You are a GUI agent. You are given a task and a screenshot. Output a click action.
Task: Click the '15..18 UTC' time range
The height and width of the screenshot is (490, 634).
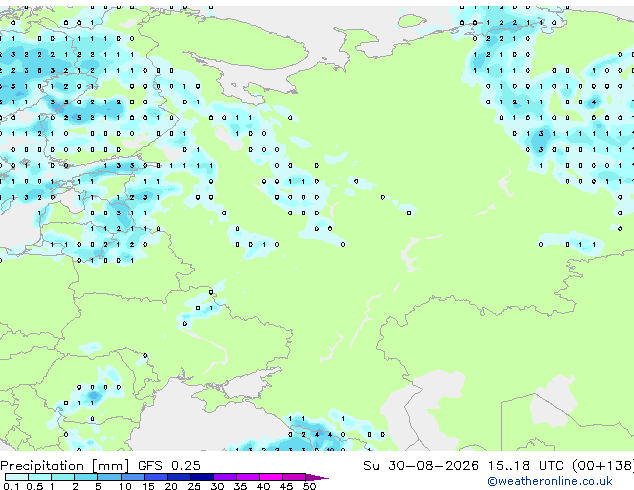tap(525, 466)
